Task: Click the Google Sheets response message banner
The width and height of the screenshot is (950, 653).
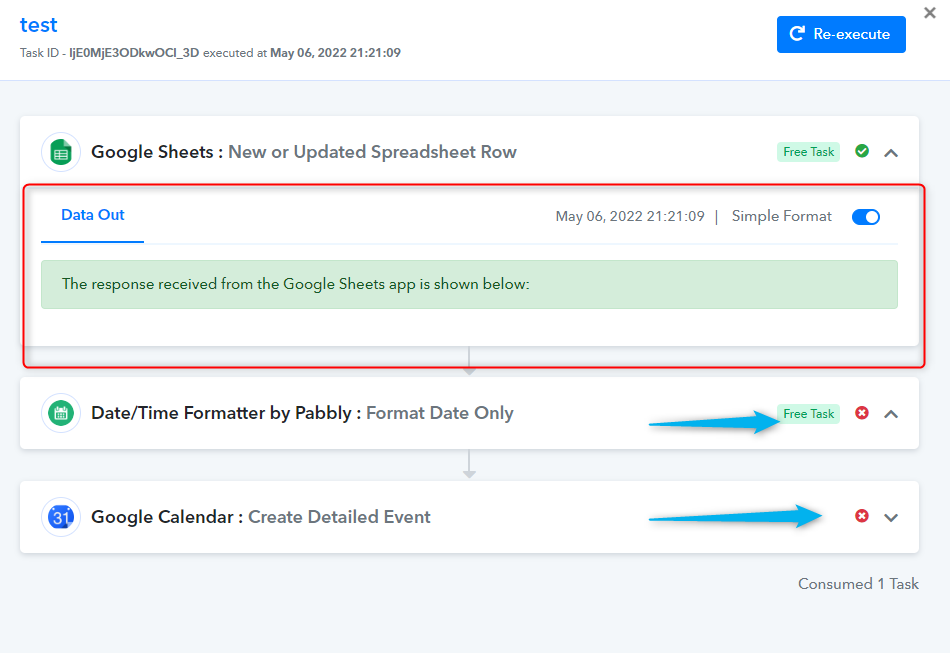Action: pyautogui.click(x=469, y=285)
